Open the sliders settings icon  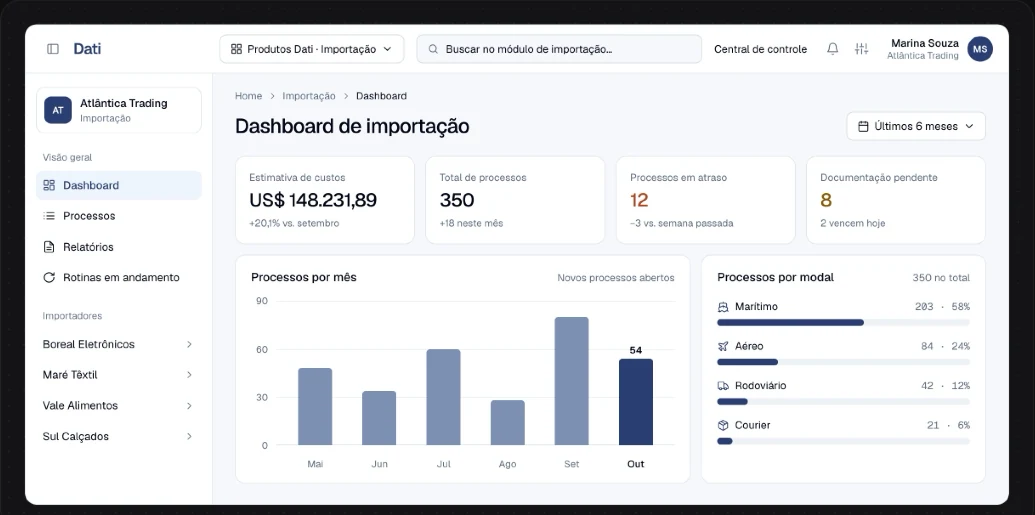(861, 49)
